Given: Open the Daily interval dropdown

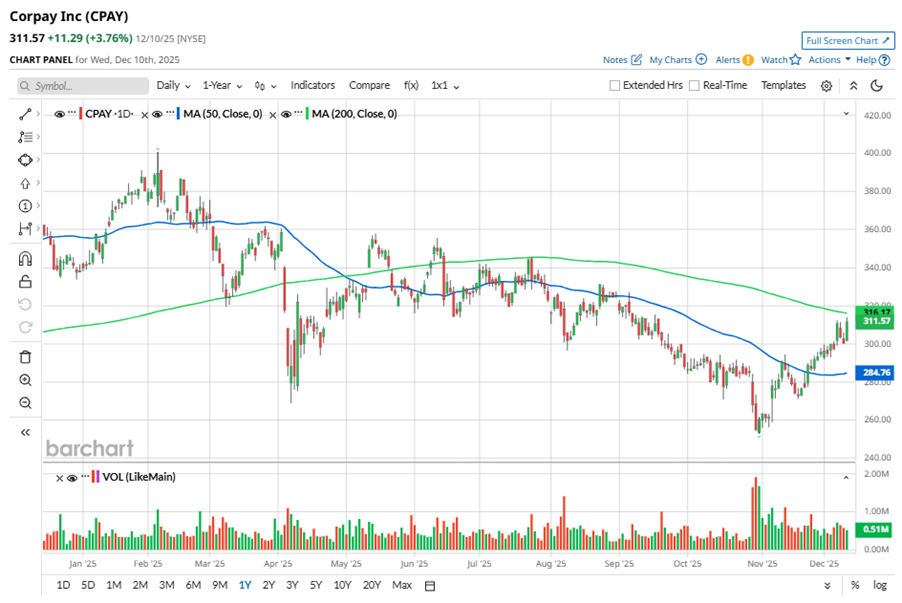Looking at the screenshot, I should [173, 85].
